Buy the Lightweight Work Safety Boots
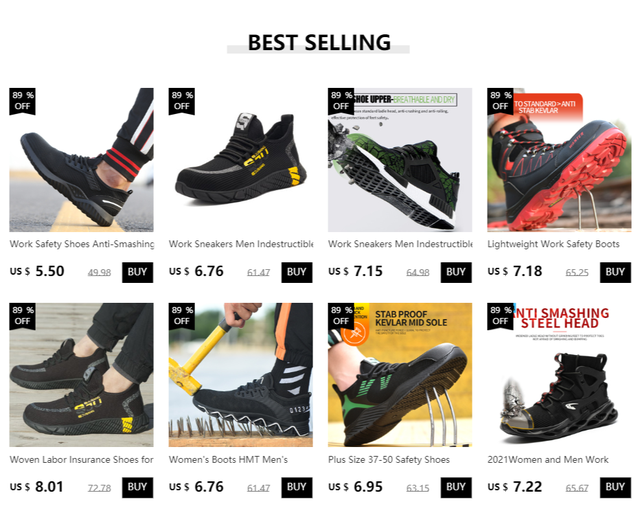The image size is (640, 515). (615, 272)
